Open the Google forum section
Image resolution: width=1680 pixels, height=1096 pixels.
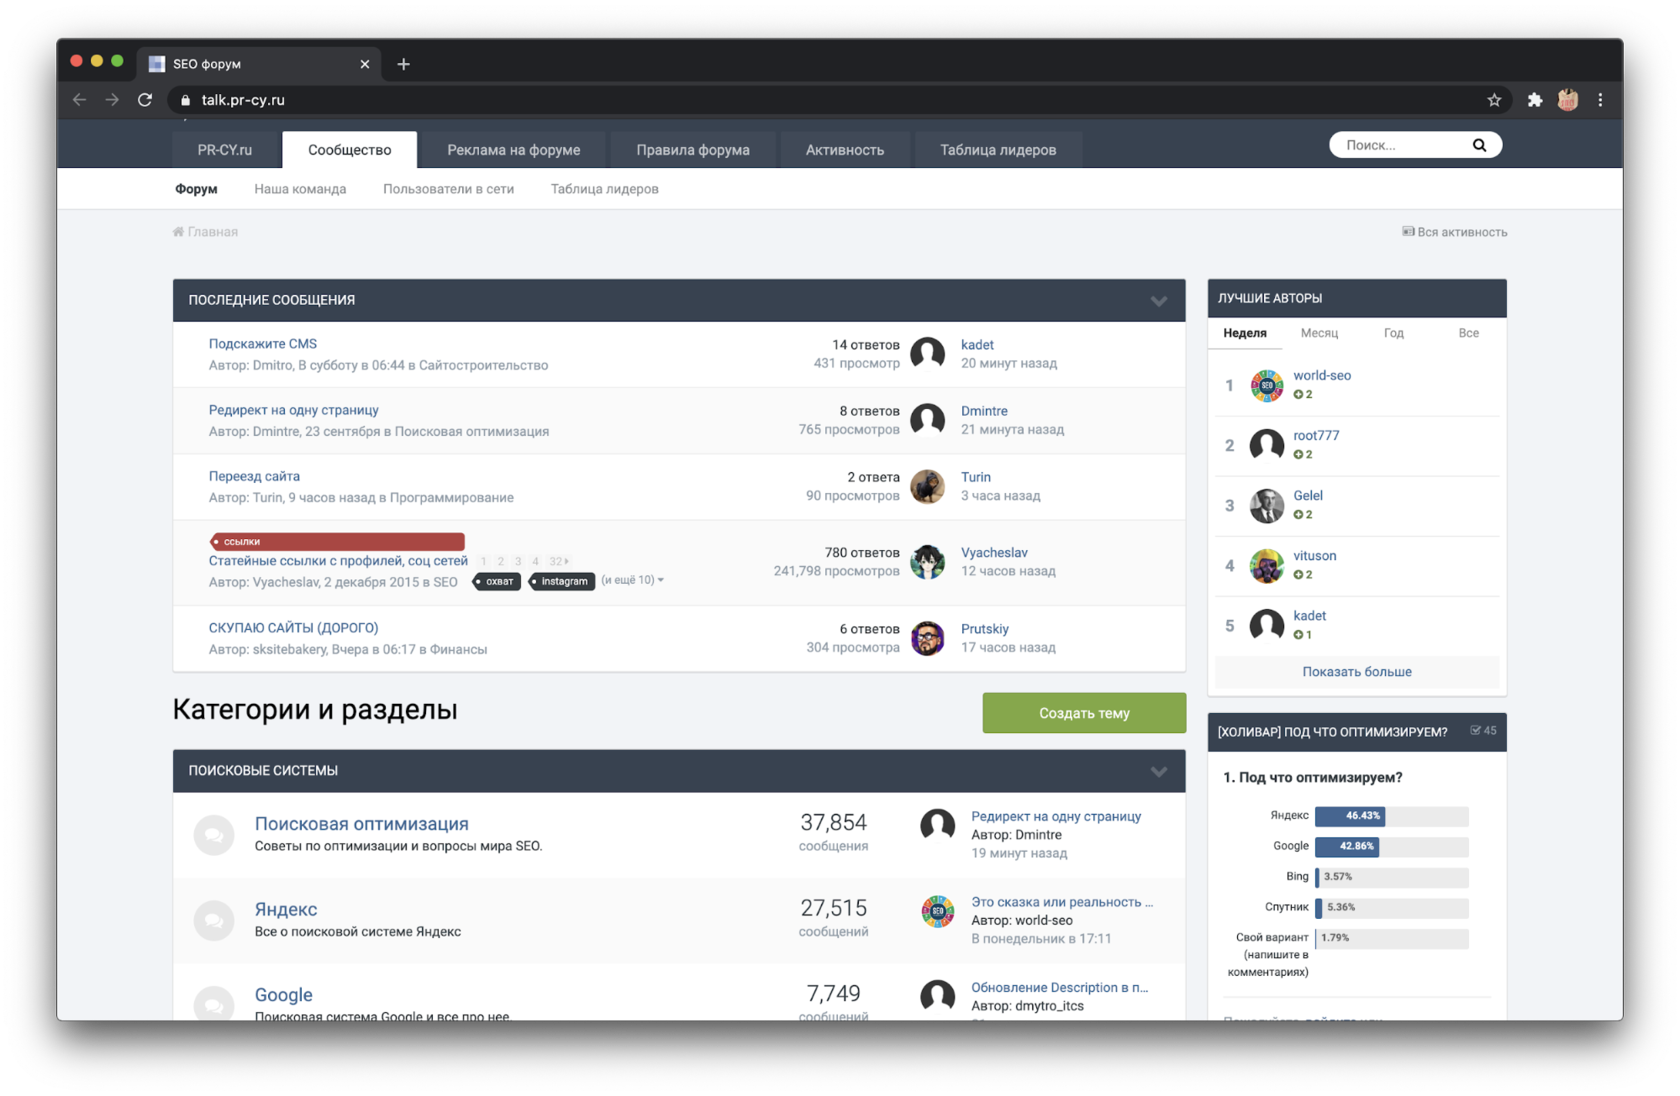pyautogui.click(x=283, y=995)
